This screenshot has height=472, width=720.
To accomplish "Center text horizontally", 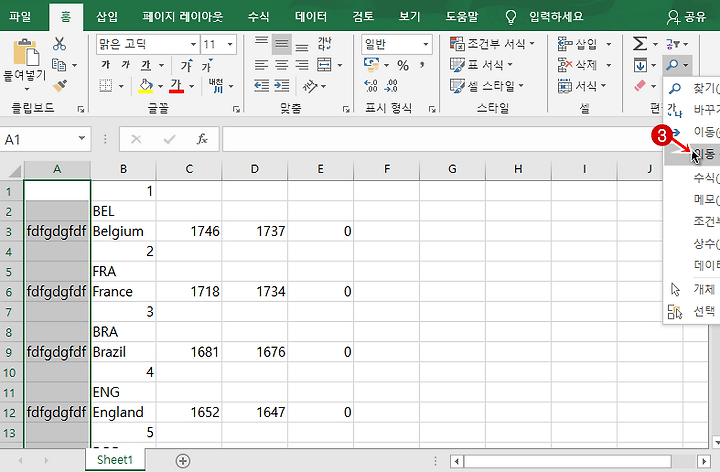I will pos(281,65).
